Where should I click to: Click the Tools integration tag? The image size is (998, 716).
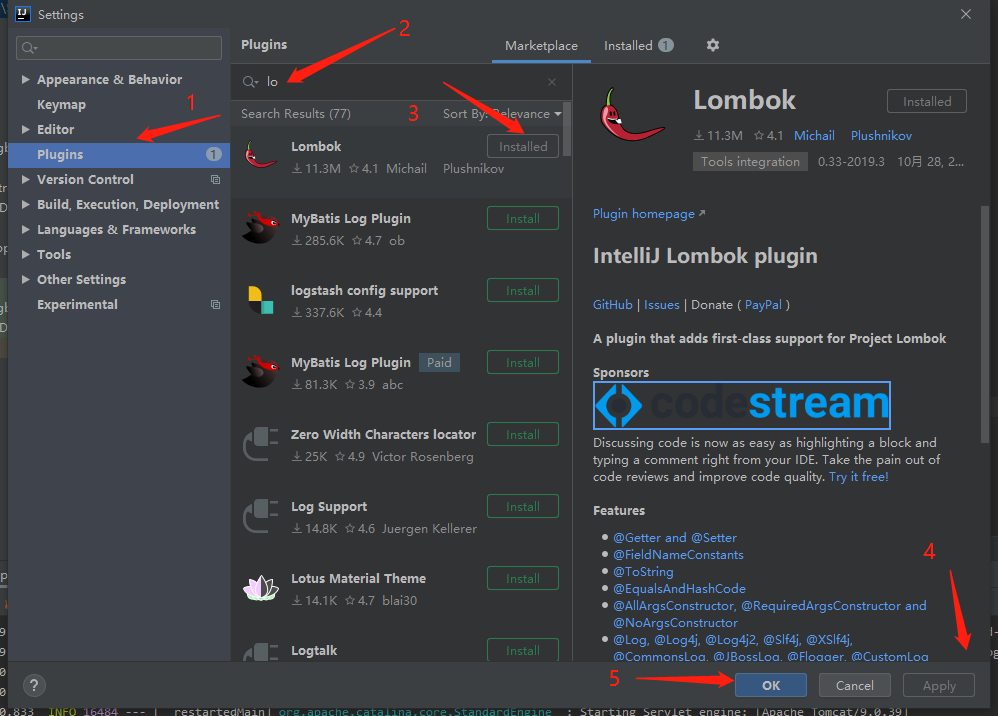[x=750, y=162]
